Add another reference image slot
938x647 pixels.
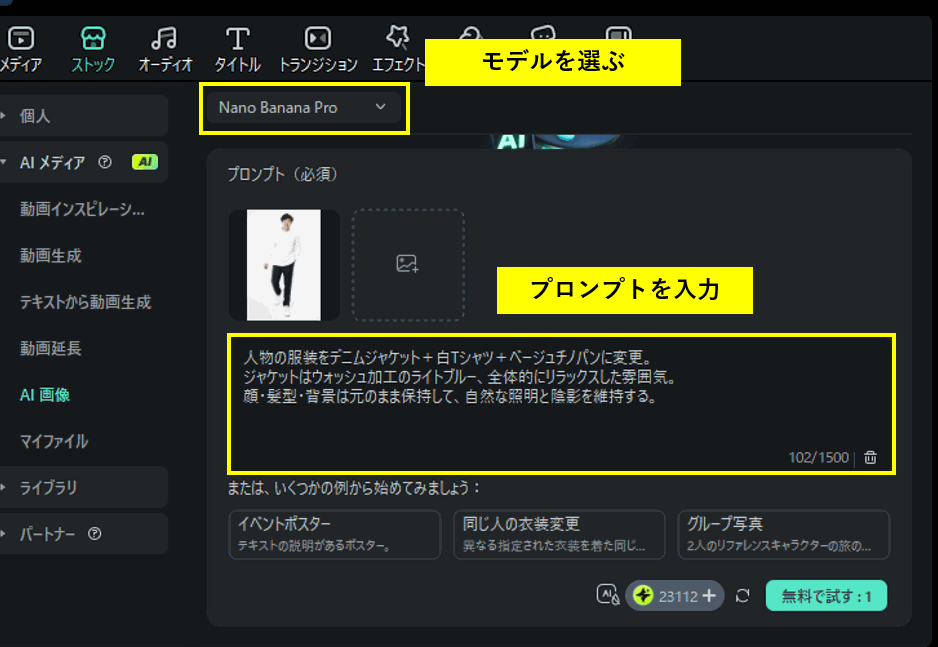408,265
